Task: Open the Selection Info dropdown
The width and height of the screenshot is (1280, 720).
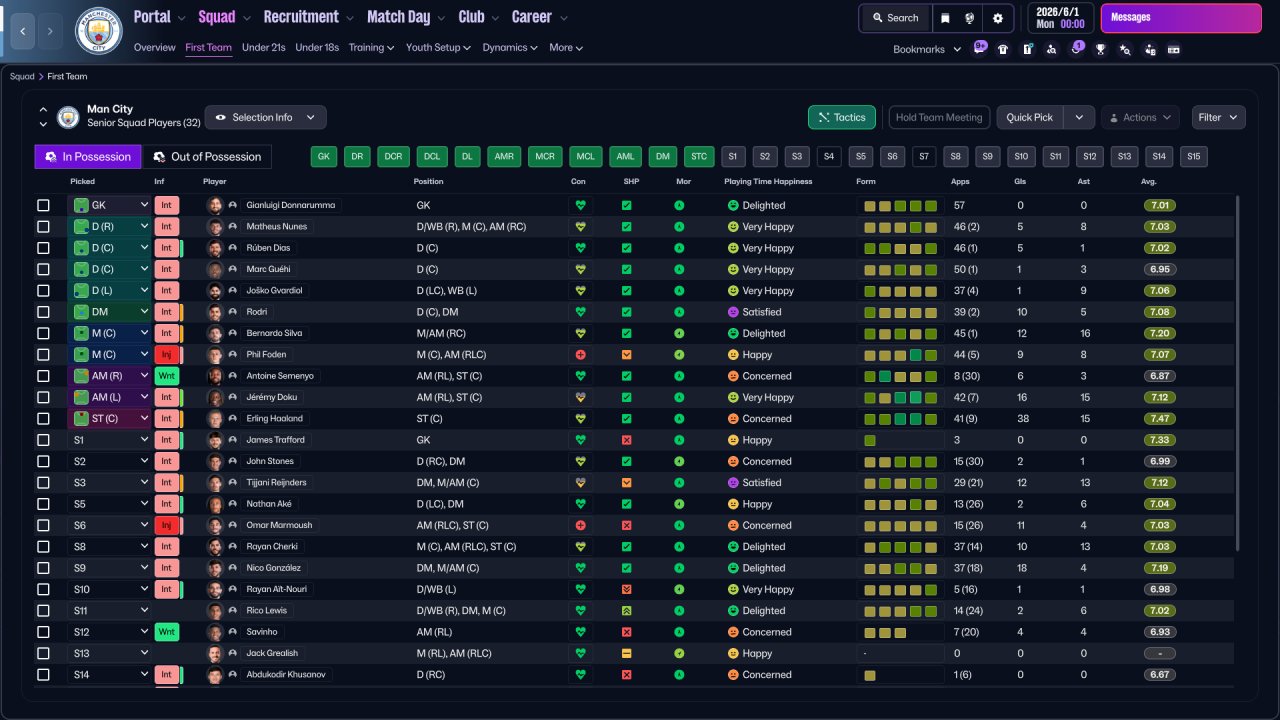Action: [265, 117]
